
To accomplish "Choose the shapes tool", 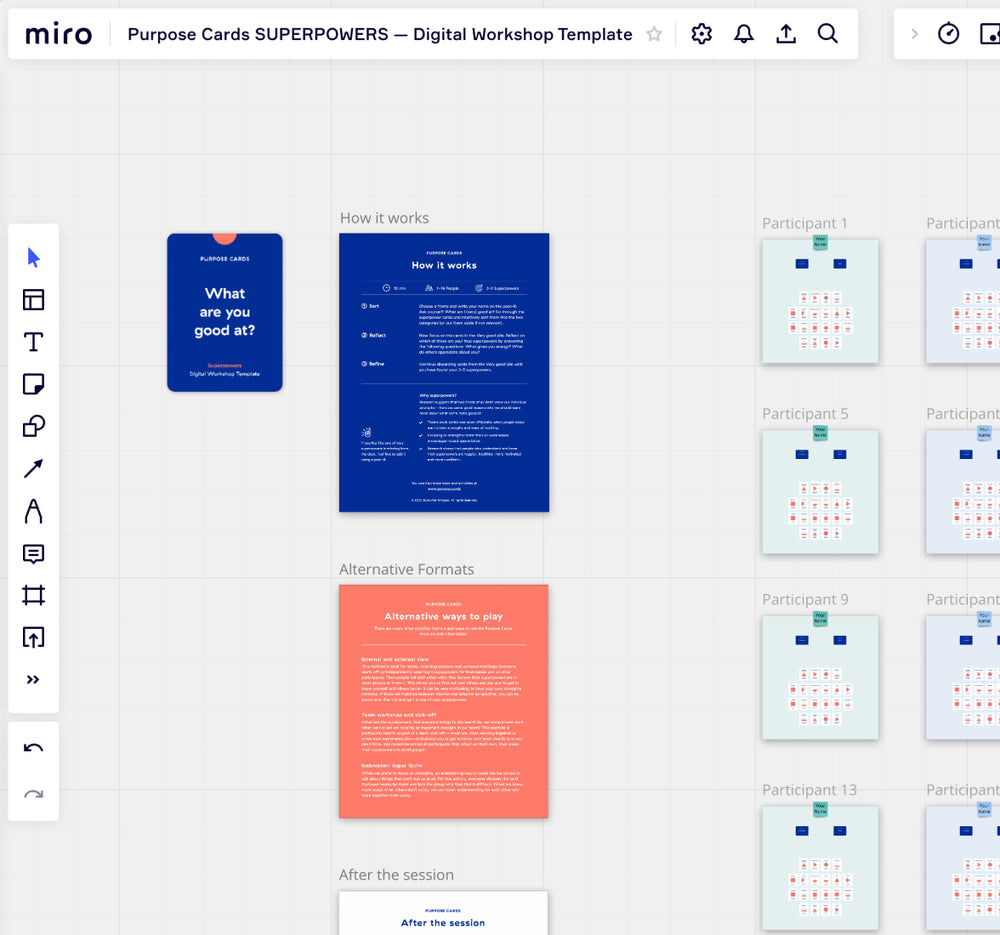I will point(33,427).
